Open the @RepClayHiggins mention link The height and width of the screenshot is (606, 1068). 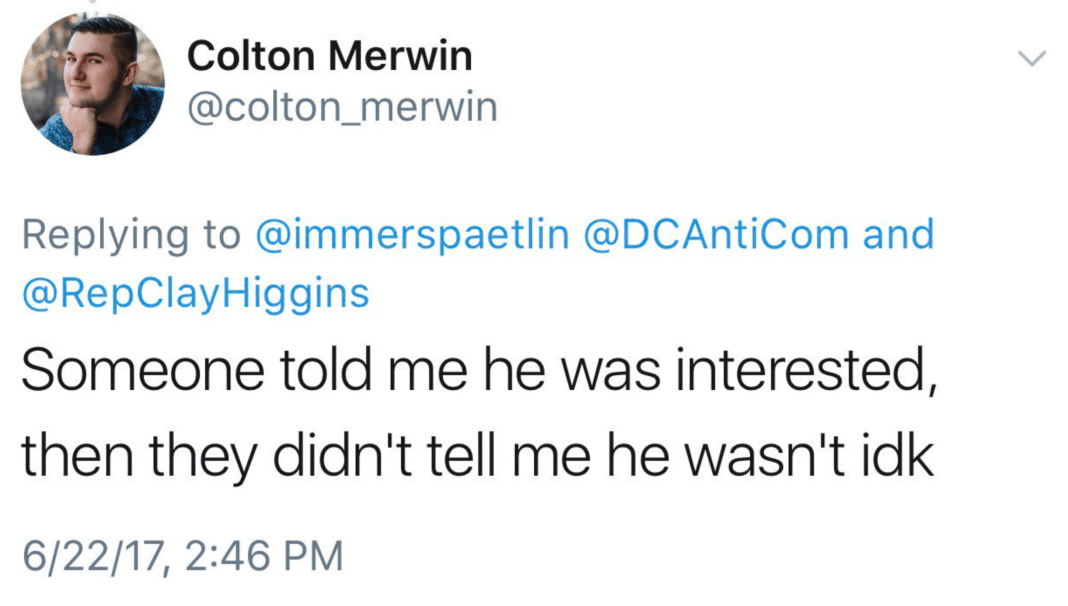[195, 293]
